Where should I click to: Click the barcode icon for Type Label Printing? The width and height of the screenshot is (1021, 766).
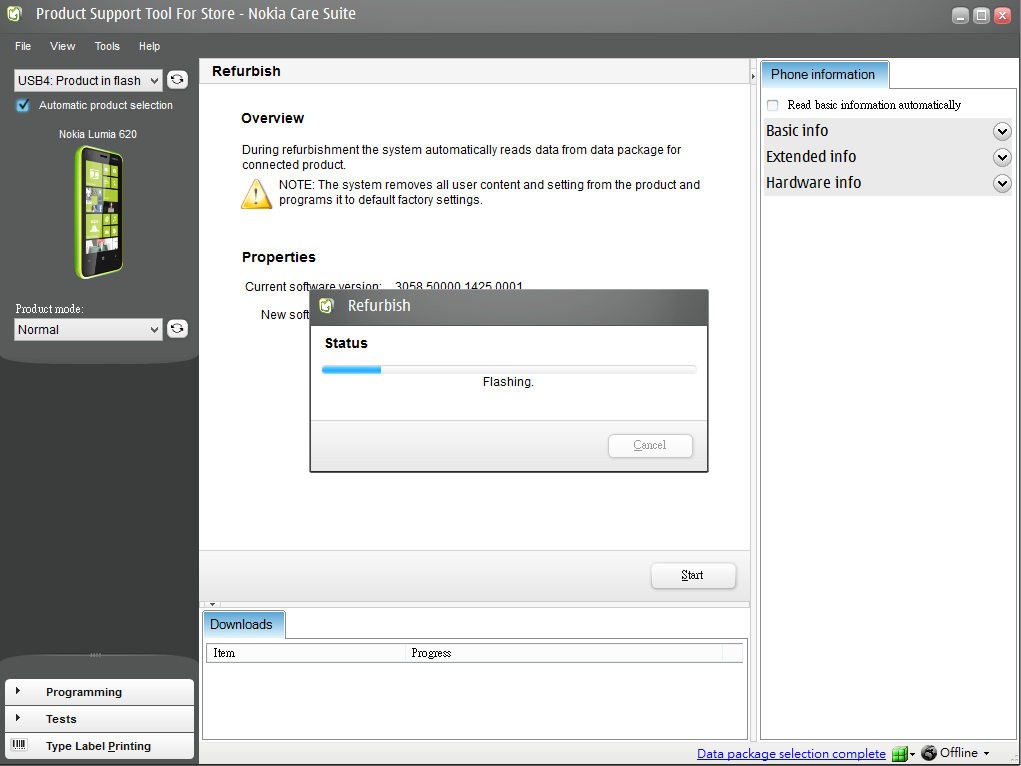coord(20,745)
